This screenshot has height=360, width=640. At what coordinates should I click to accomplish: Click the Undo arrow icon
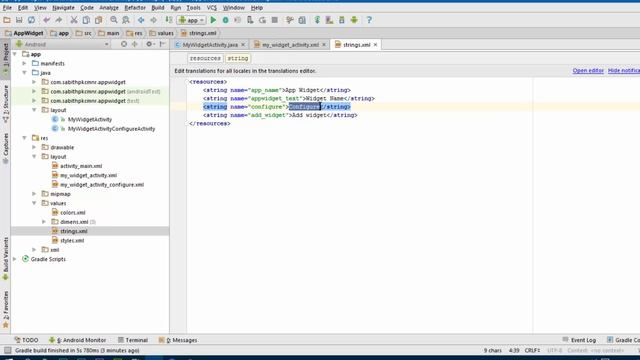coord(47,20)
